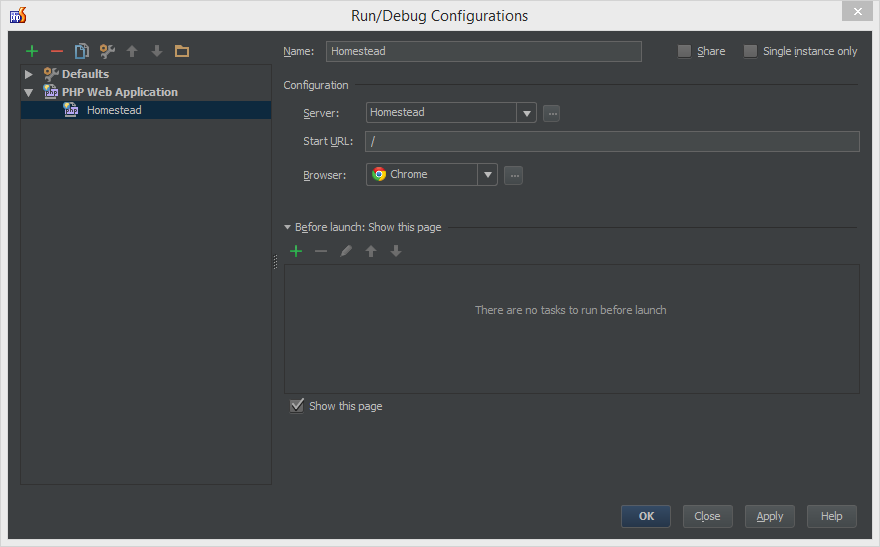Viewport: 880px width, 547px height.
Task: Move configuration down in the list
Action: tap(157, 51)
